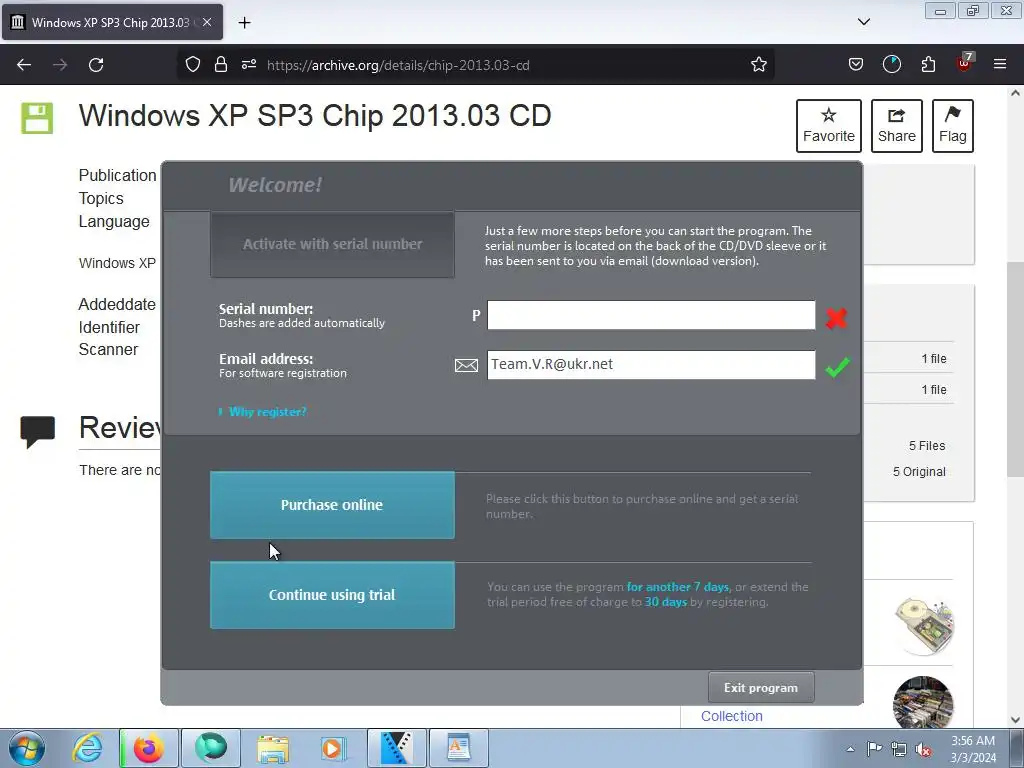Open the uBlock Origin extension icon

click(x=965, y=63)
